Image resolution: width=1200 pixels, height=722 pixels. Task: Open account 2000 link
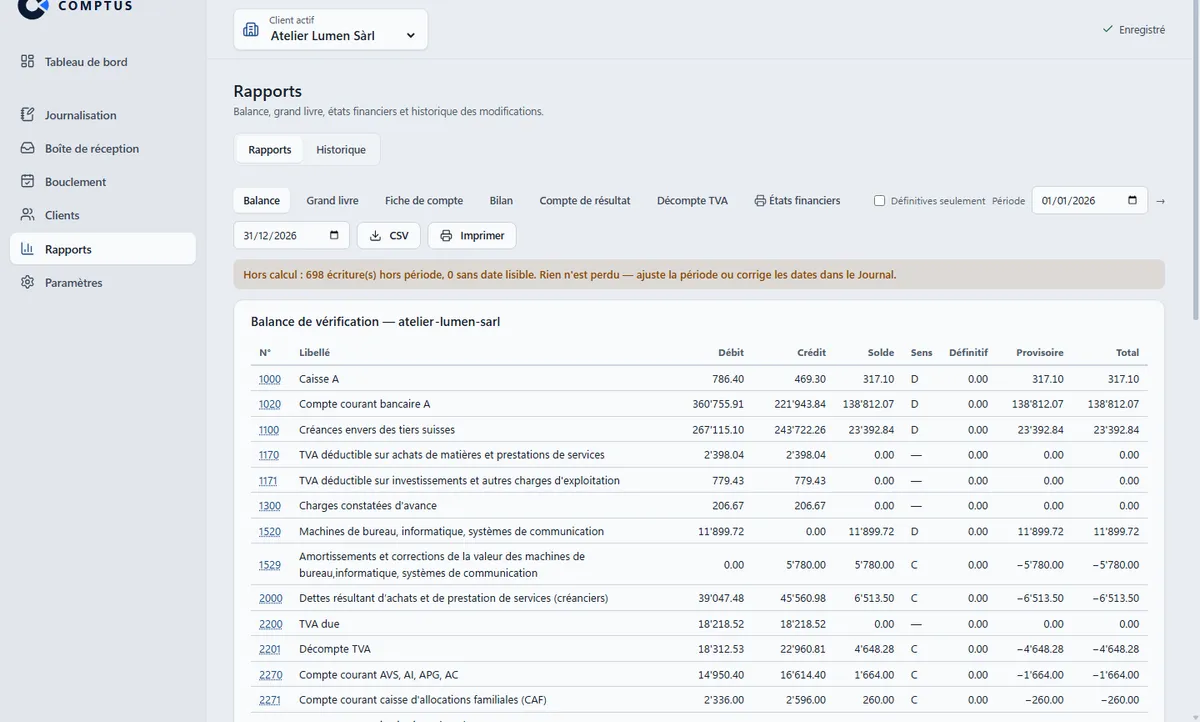[x=271, y=598]
